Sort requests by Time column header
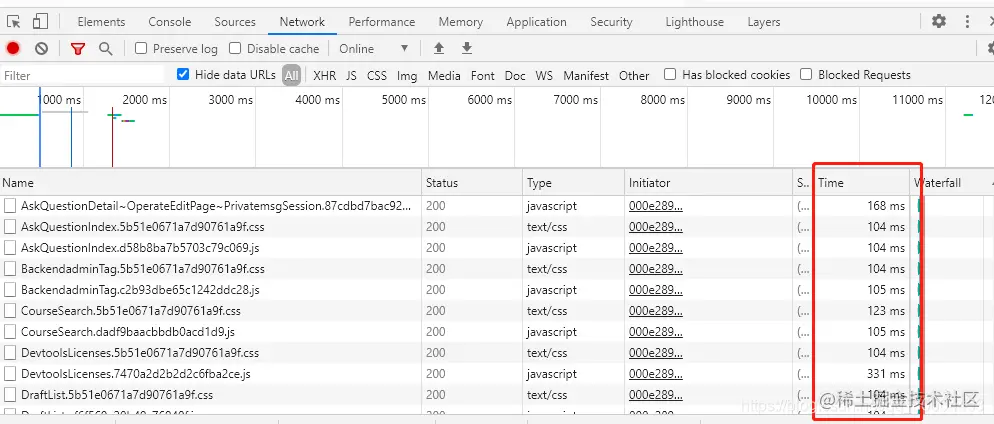Viewport: 994px width, 424px height. [x=832, y=183]
